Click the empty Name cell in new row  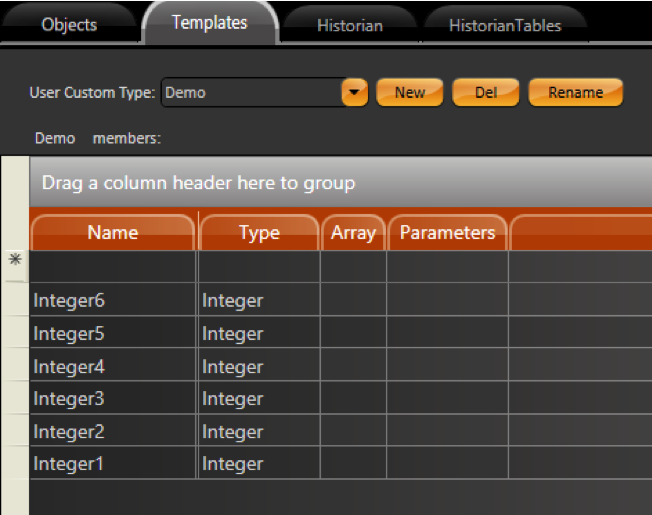[x=113, y=267]
